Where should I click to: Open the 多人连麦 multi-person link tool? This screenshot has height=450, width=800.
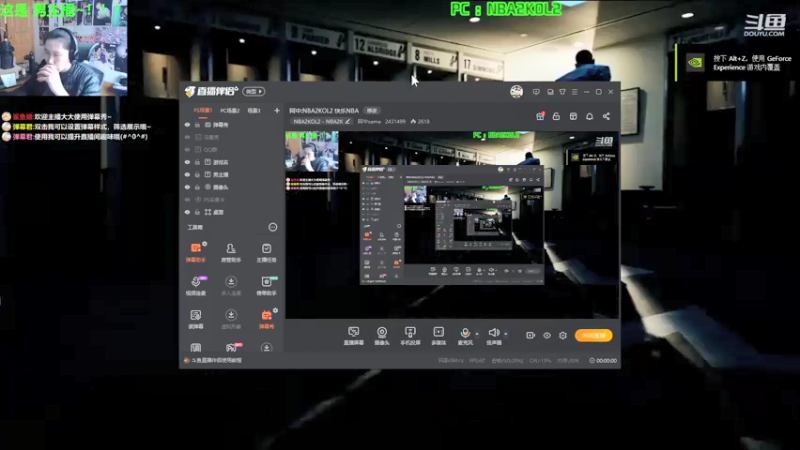[x=231, y=285]
